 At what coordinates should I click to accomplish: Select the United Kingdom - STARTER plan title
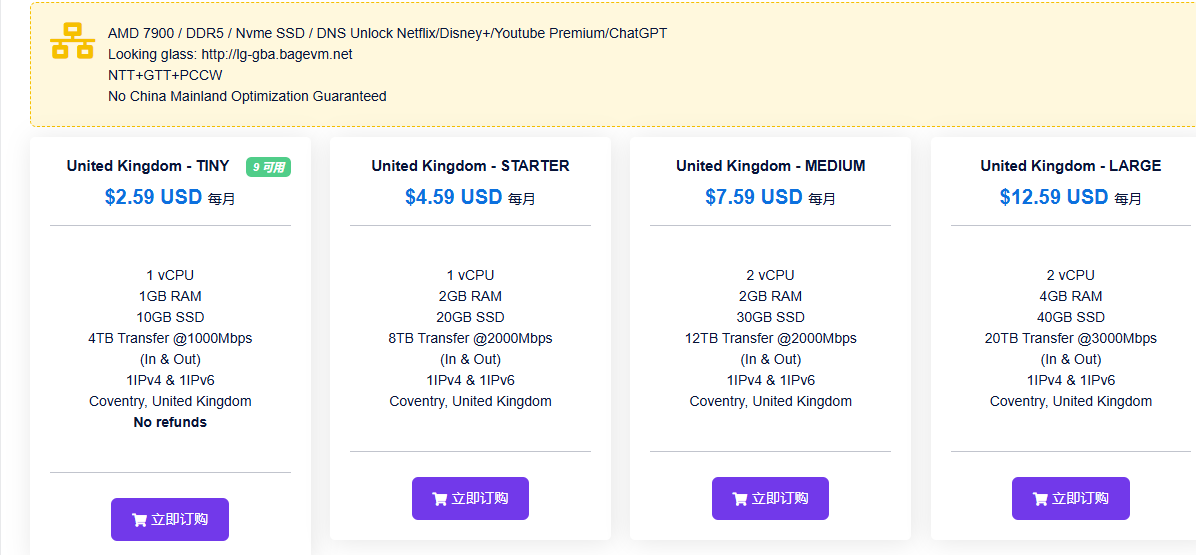pos(470,166)
